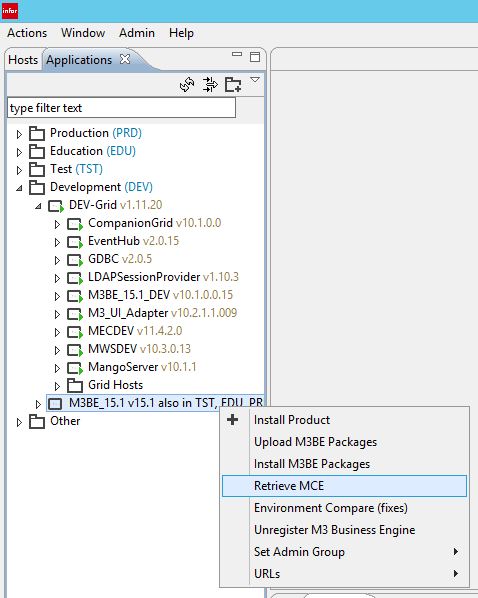Click the Education folder icon

coord(37,151)
